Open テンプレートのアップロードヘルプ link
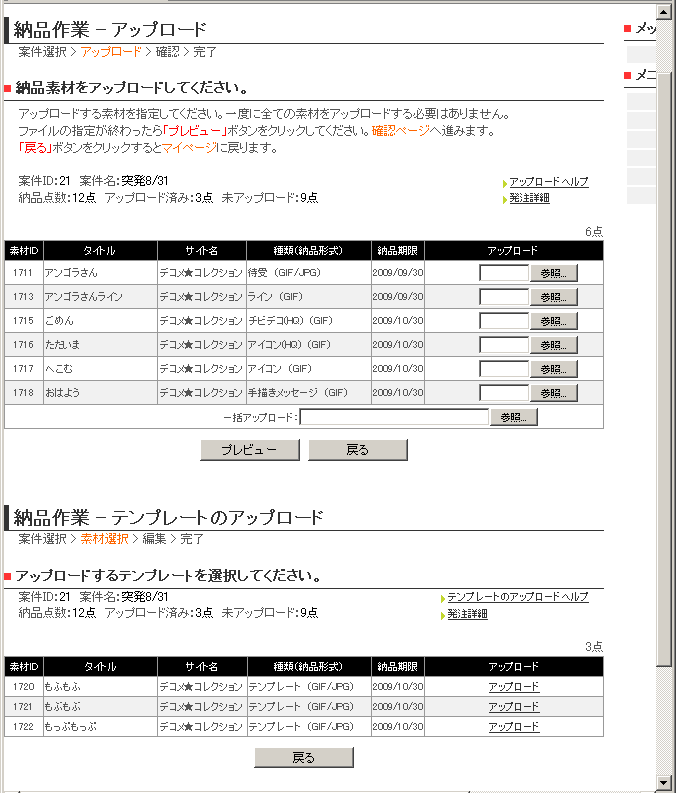Viewport: 676px width, 793px height. click(x=517, y=597)
